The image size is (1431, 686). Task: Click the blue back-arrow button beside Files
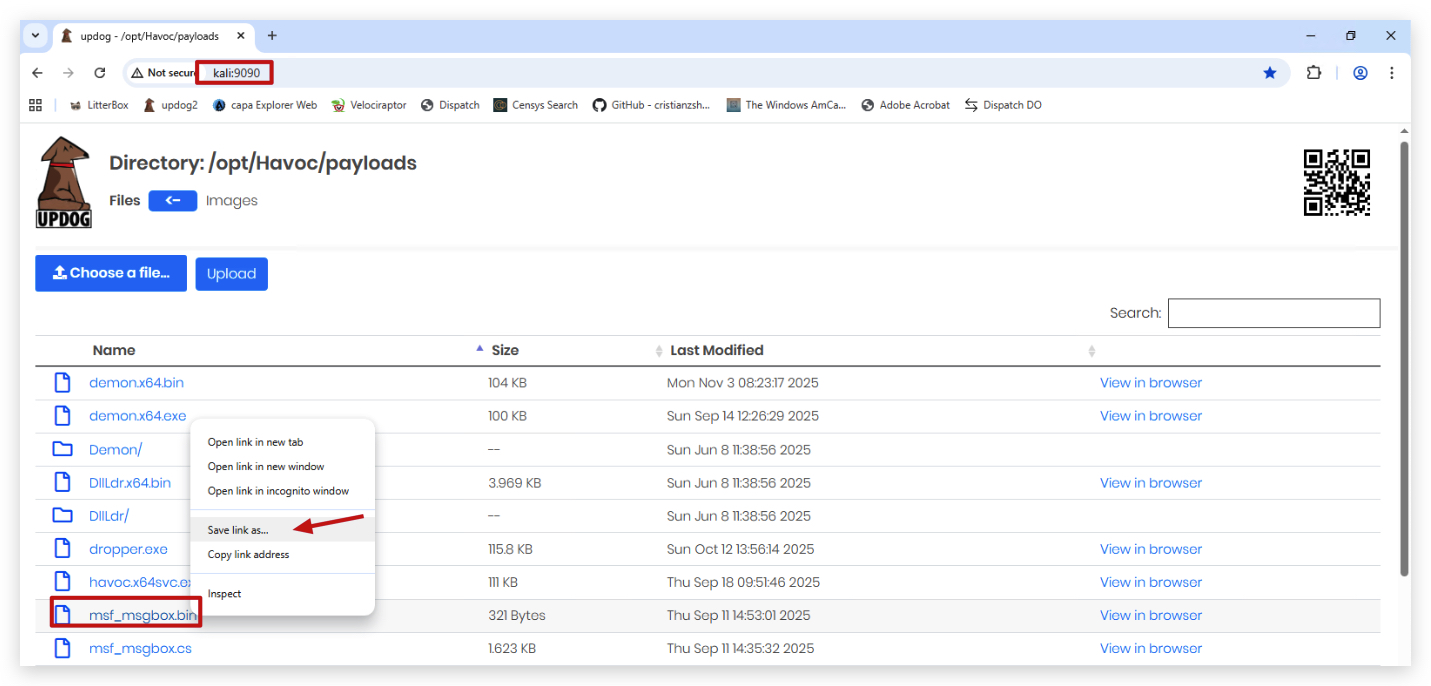(x=173, y=200)
